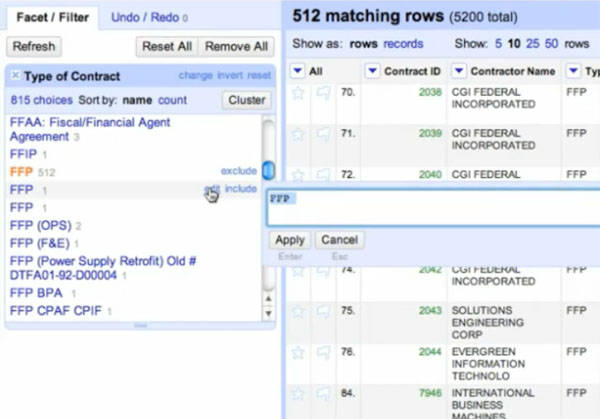Select the FFIP facet choice
Viewport: 600px width, 419px height.
tap(23, 154)
